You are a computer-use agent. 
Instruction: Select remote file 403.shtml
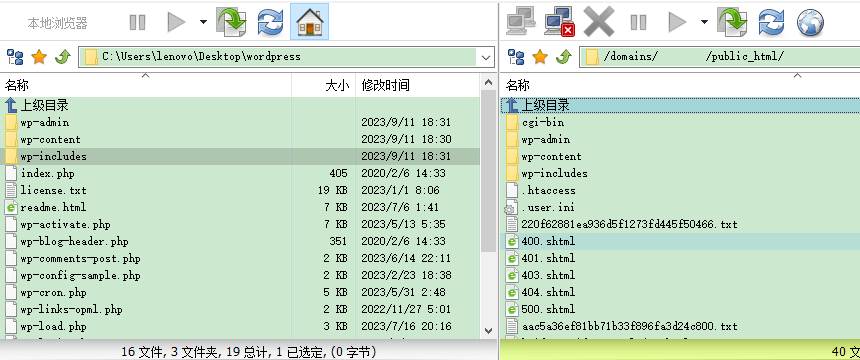(x=680, y=275)
